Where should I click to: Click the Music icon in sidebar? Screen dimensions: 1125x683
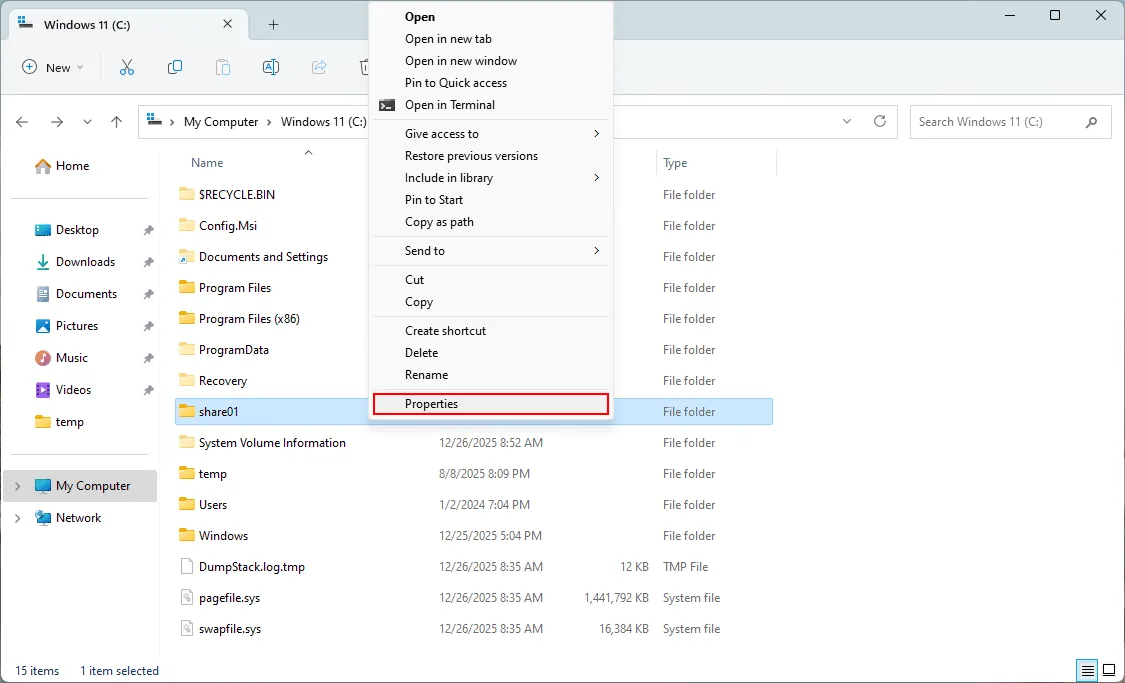pyautogui.click(x=43, y=357)
